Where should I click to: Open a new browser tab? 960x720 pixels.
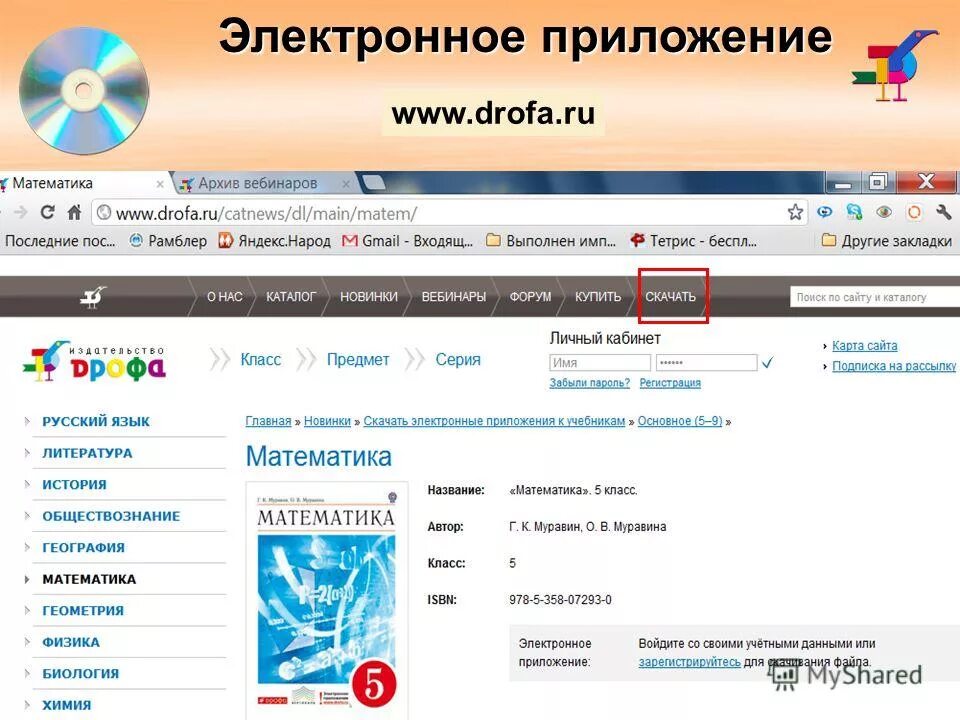pos(375,182)
